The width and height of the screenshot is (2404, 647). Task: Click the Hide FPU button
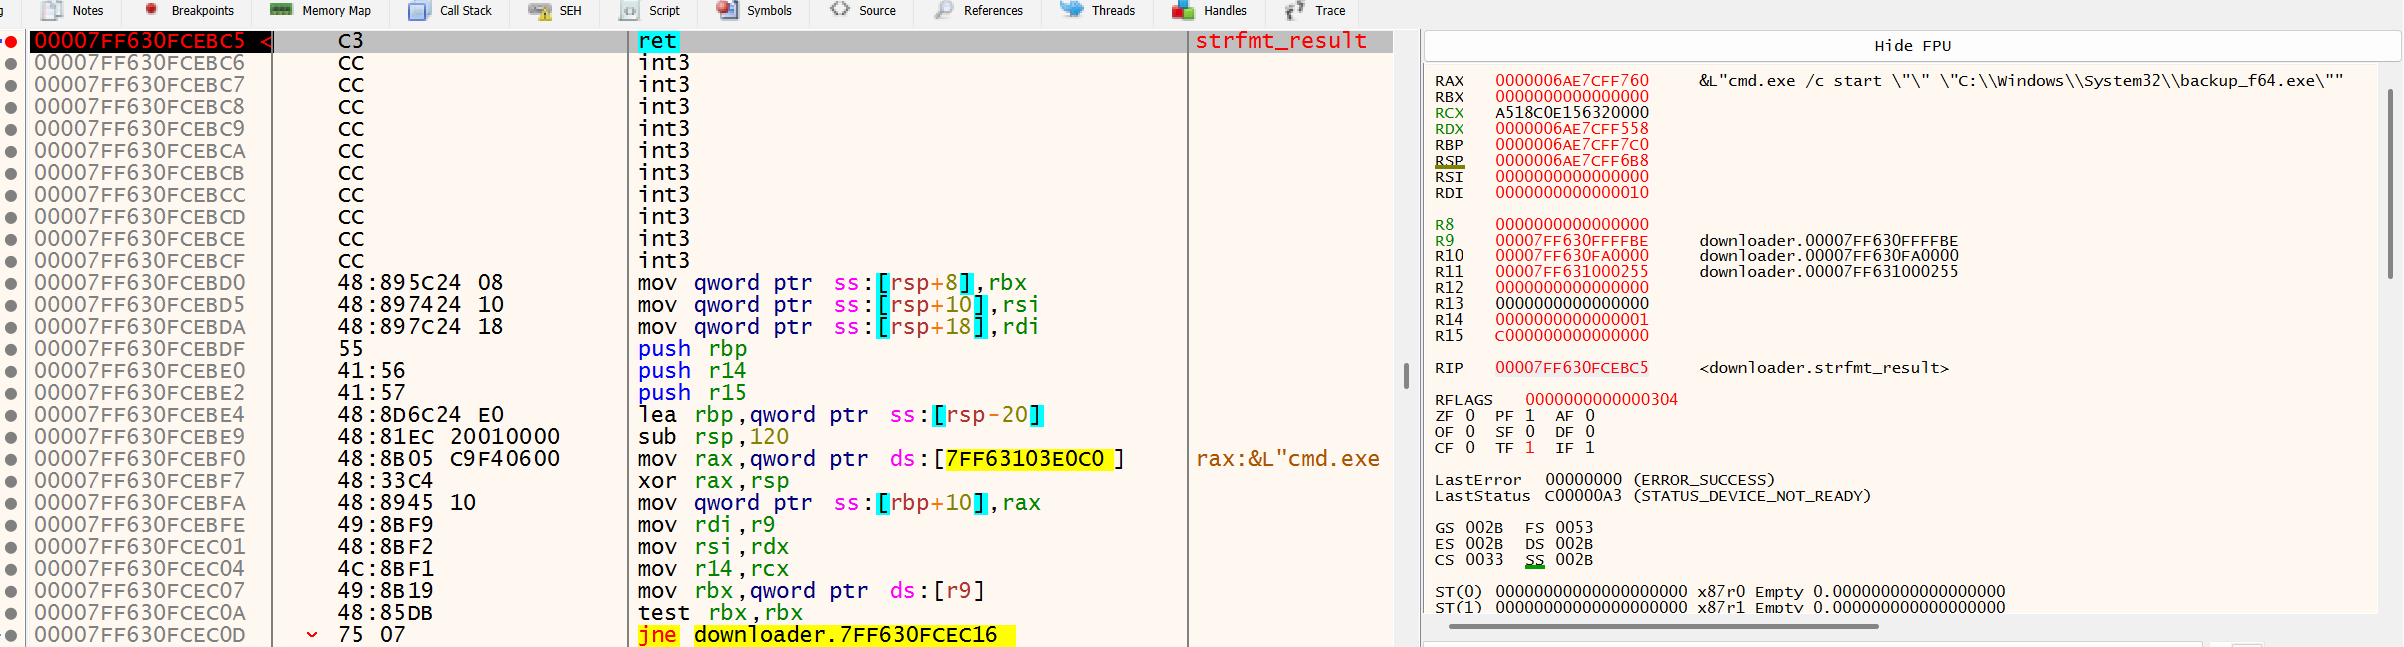click(1911, 46)
